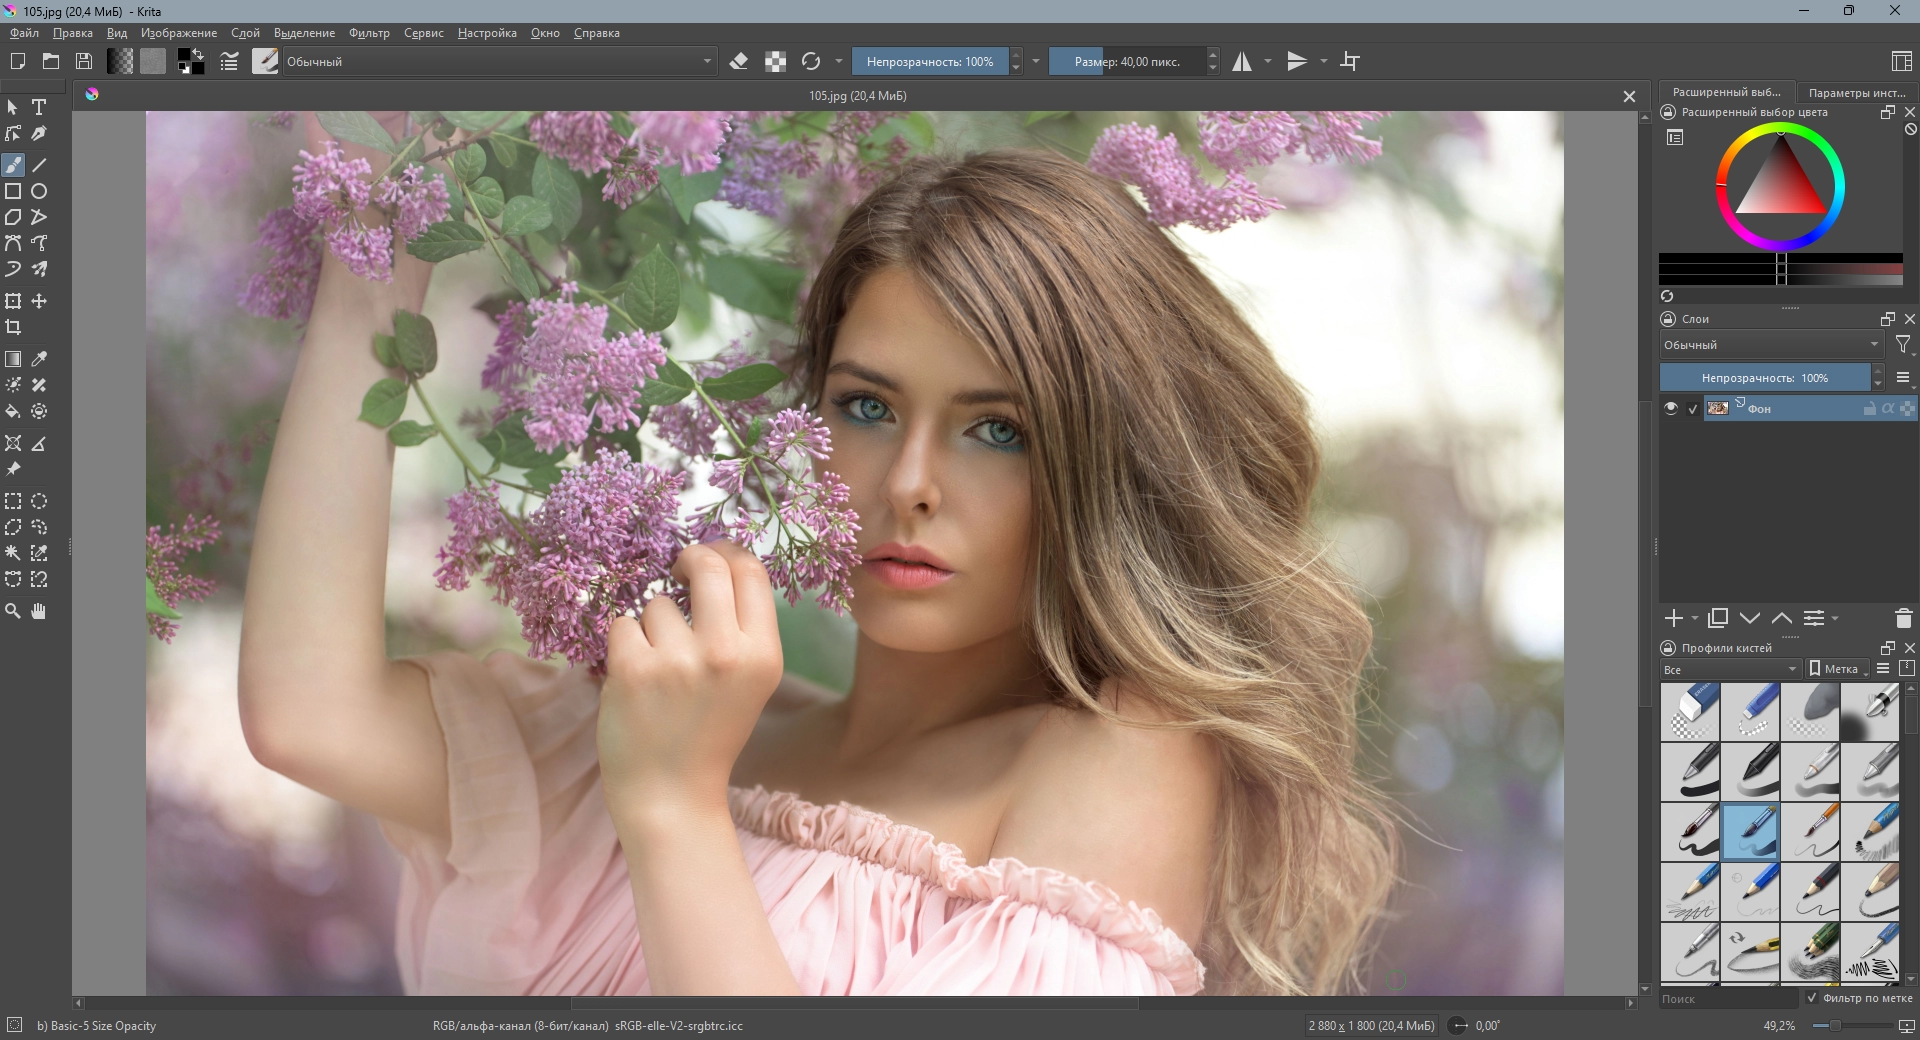
Task: Select the Gradient tool
Action: click(x=13, y=359)
